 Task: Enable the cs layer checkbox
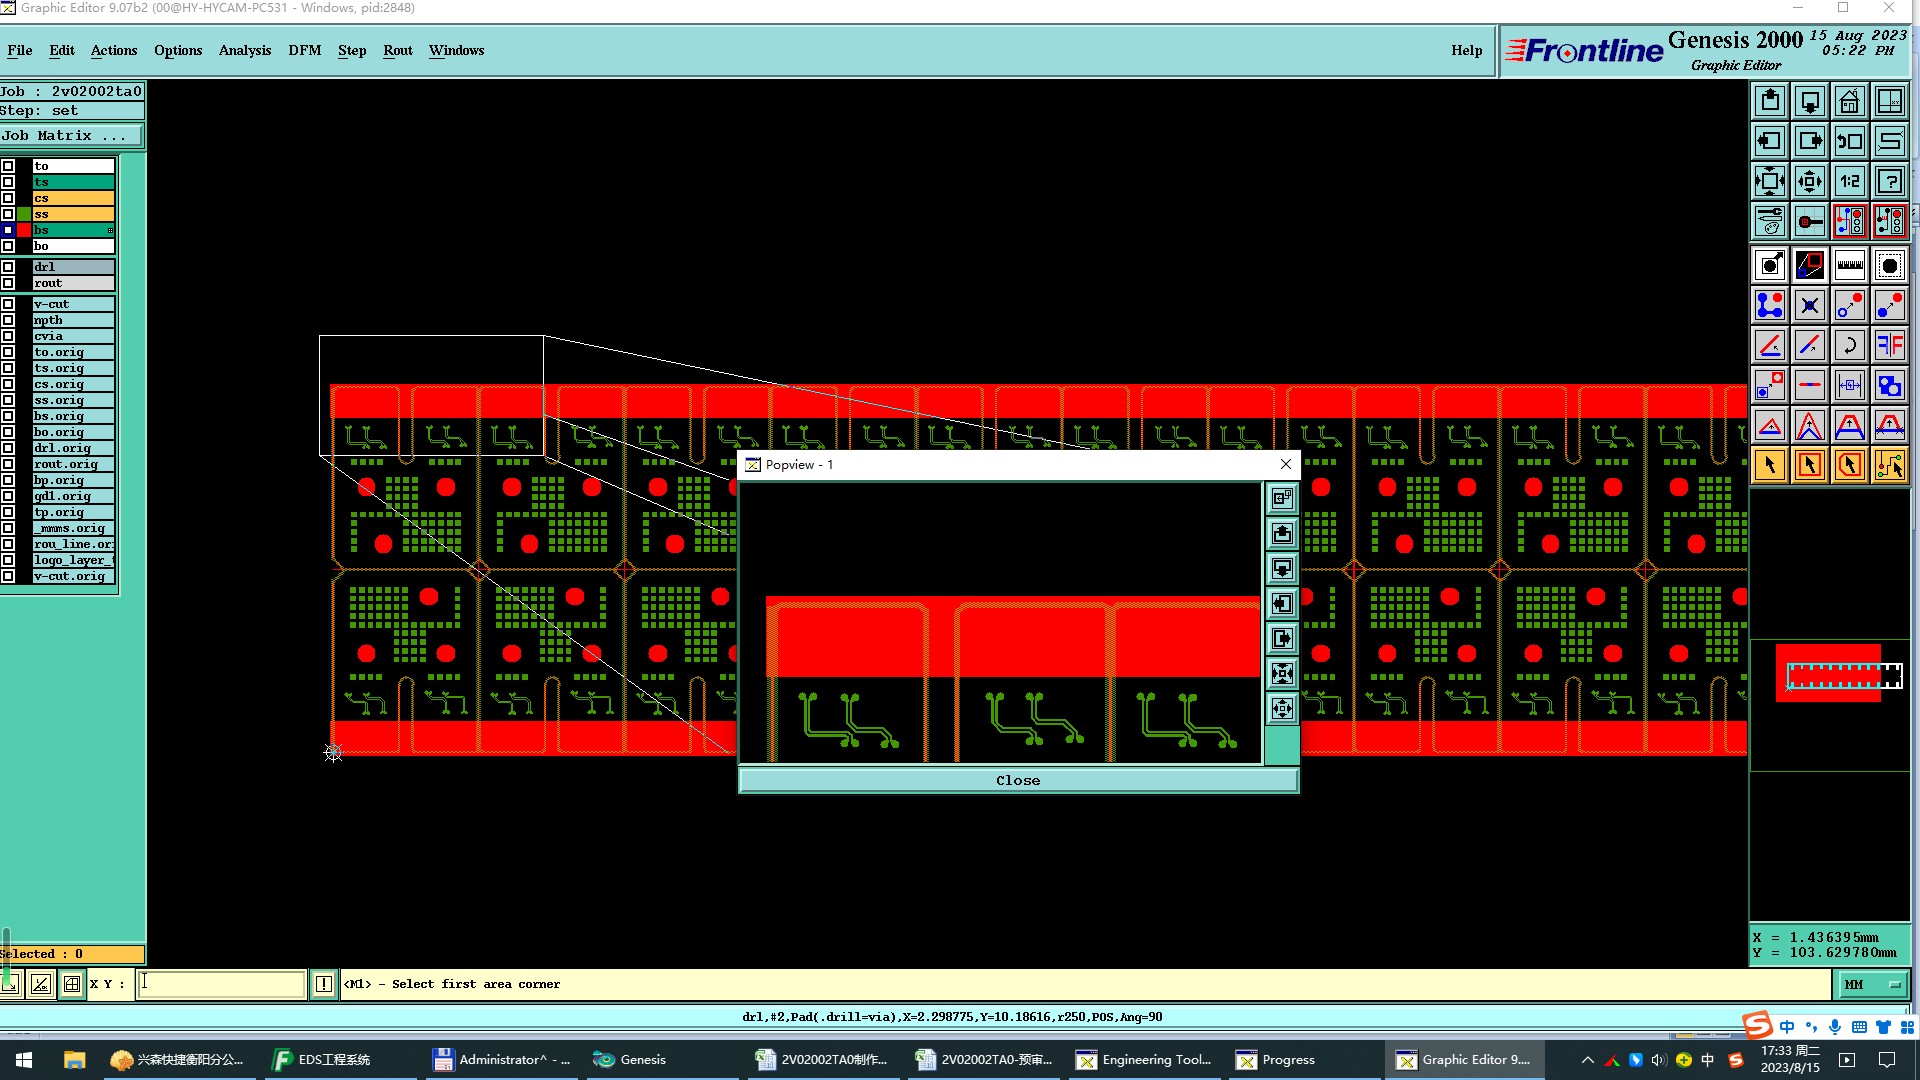pyautogui.click(x=8, y=198)
